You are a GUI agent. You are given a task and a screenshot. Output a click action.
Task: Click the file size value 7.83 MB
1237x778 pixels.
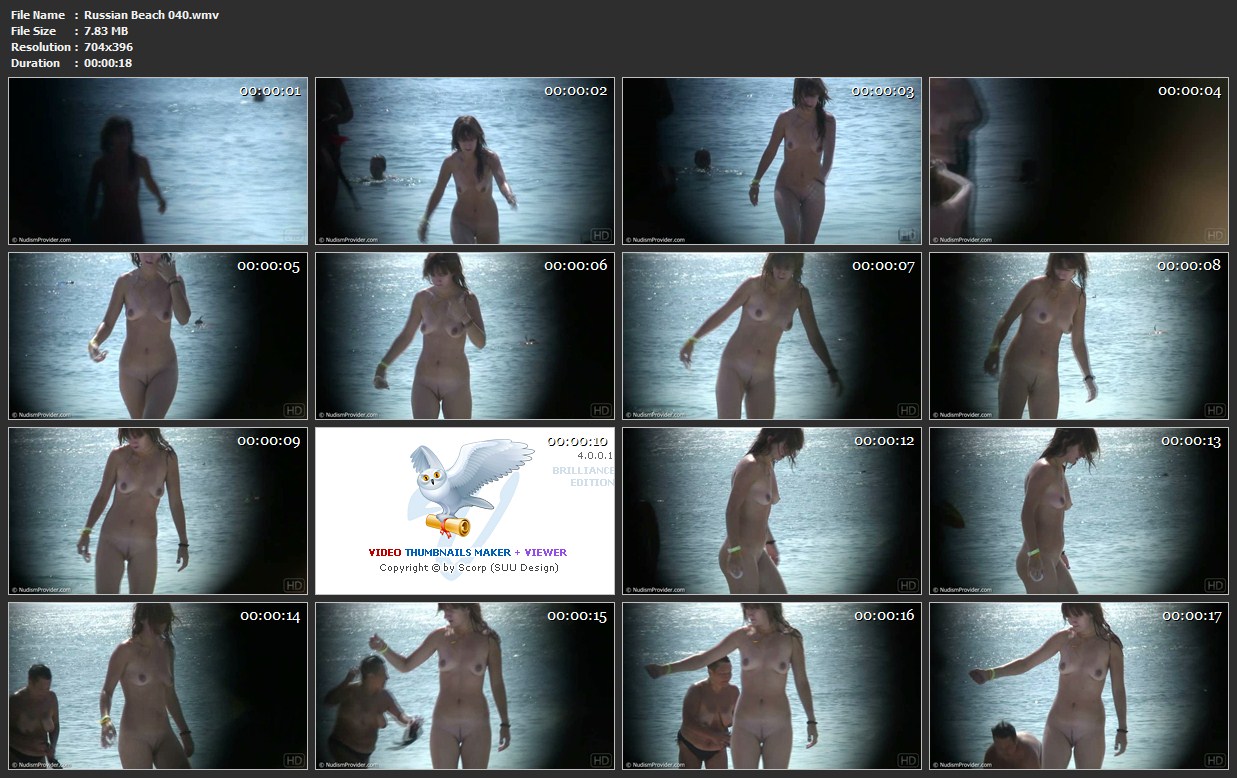106,31
